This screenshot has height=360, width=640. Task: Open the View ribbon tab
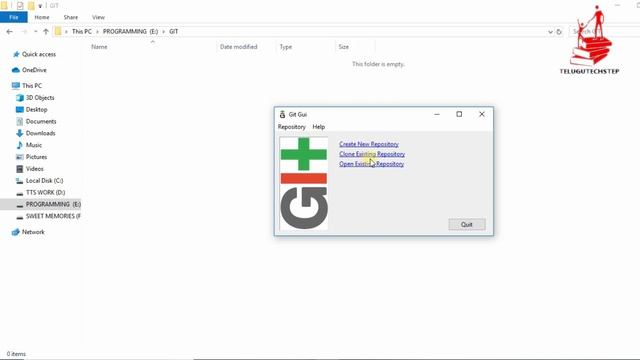pyautogui.click(x=98, y=17)
